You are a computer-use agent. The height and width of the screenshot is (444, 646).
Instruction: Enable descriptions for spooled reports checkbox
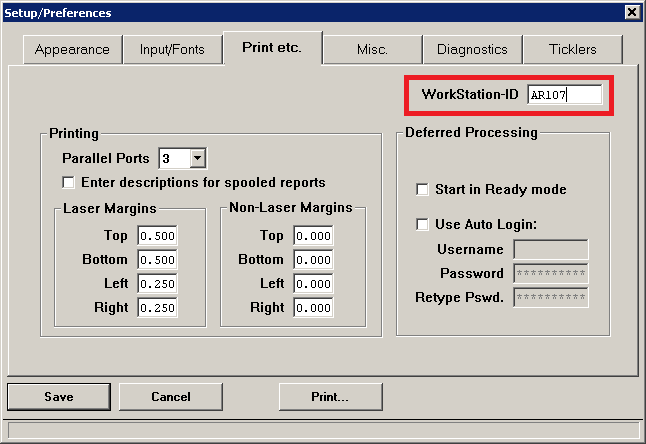pyautogui.click(x=68, y=182)
